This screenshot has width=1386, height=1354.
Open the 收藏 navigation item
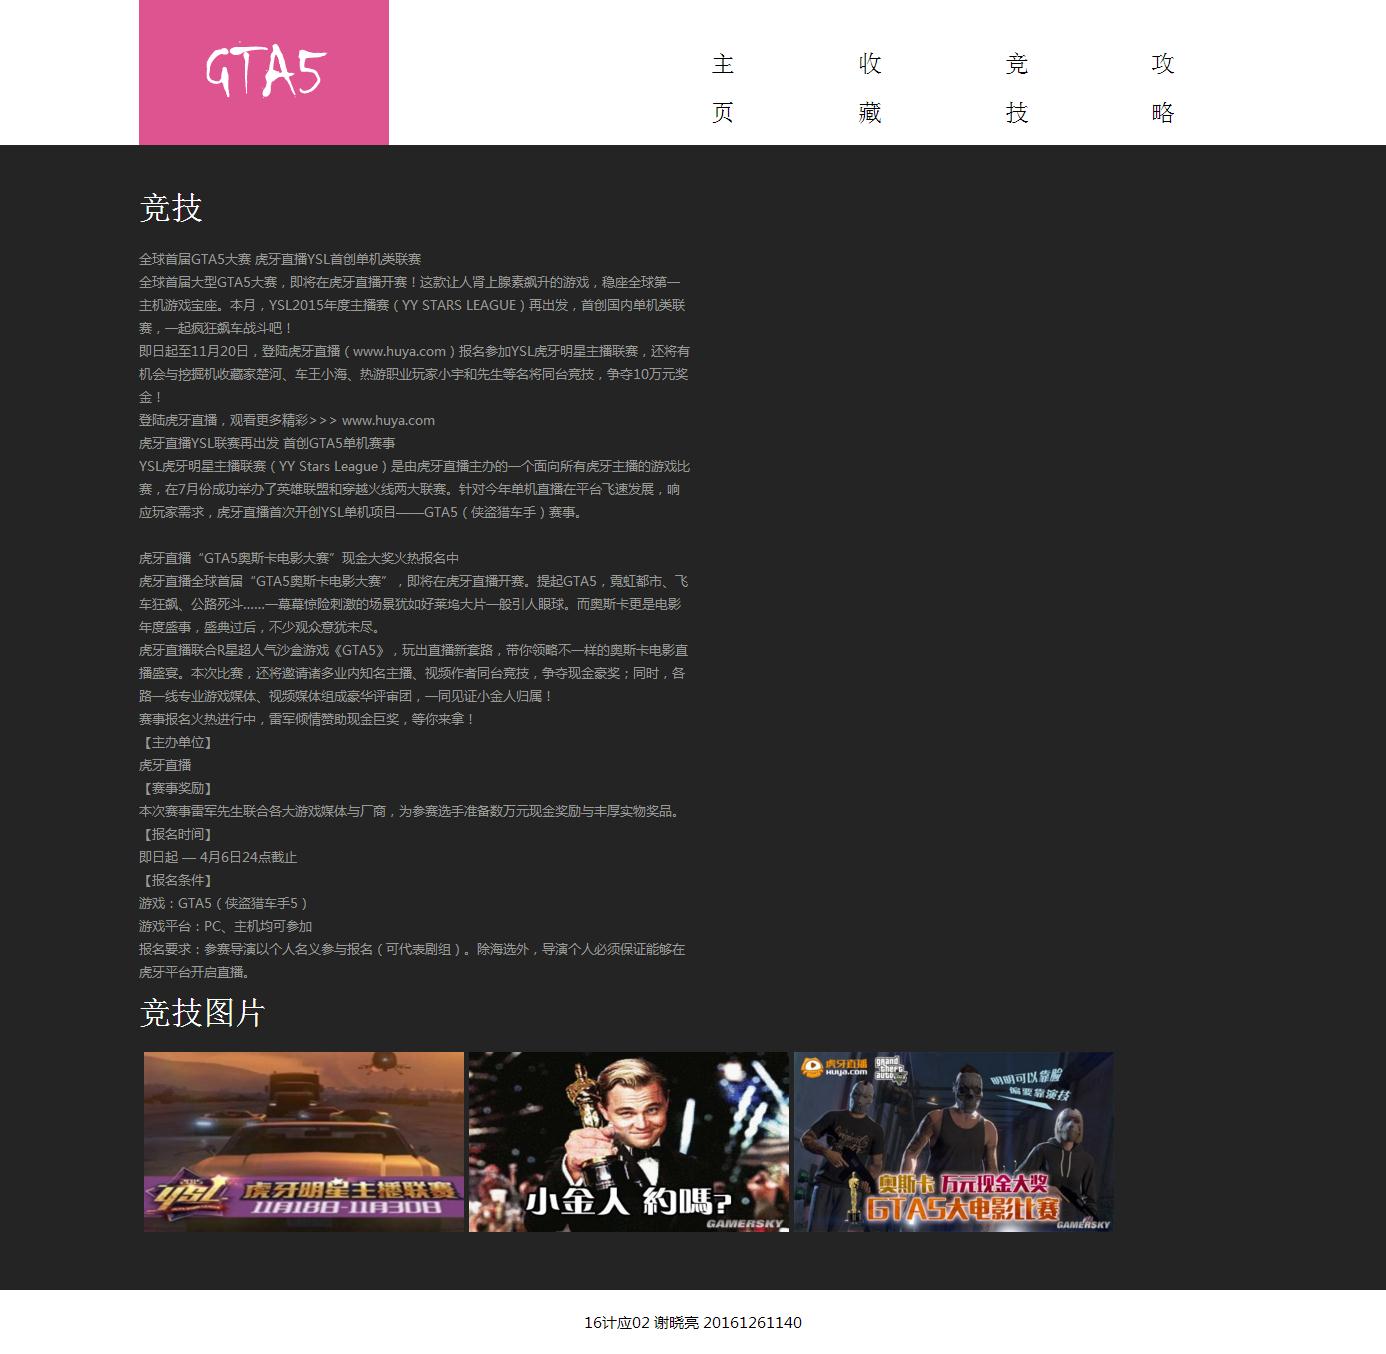pos(870,88)
